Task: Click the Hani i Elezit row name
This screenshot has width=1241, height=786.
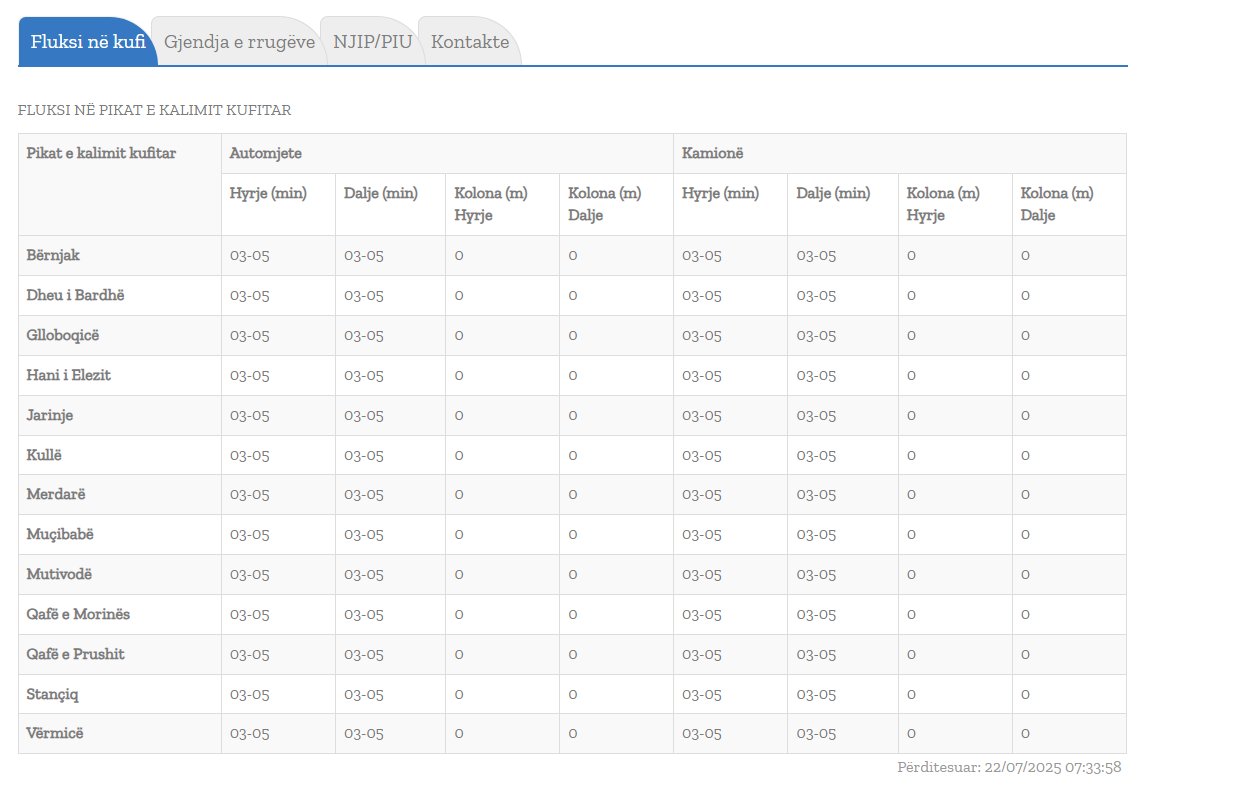Action: pos(68,375)
